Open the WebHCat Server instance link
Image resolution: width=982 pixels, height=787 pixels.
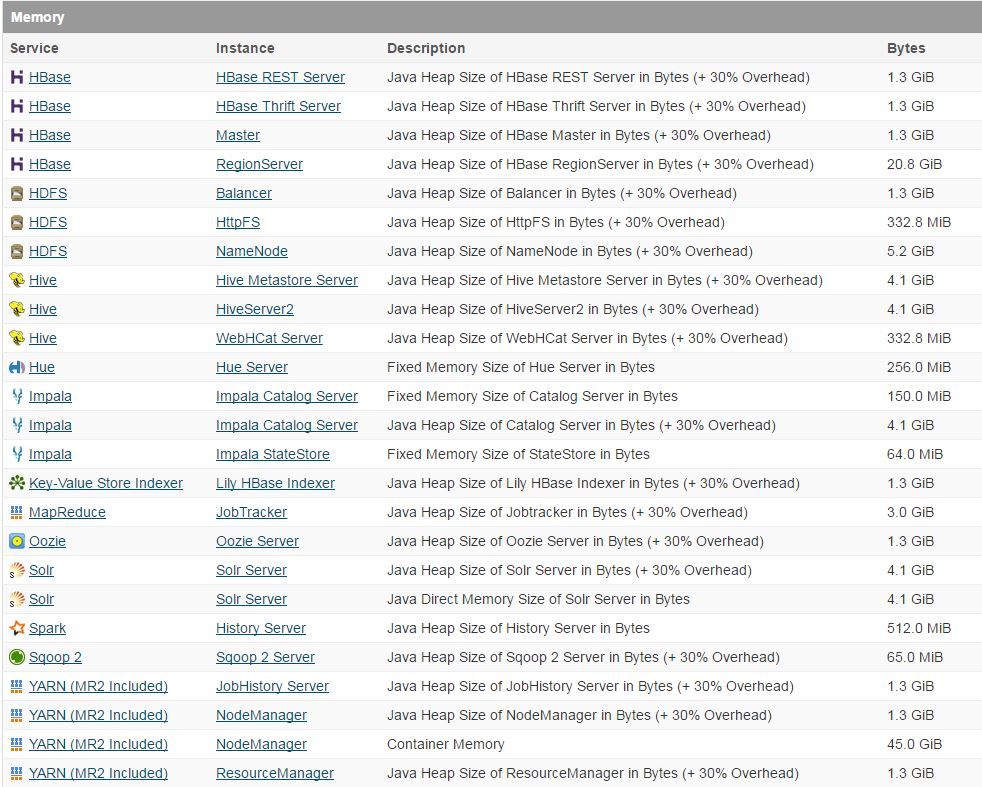269,338
